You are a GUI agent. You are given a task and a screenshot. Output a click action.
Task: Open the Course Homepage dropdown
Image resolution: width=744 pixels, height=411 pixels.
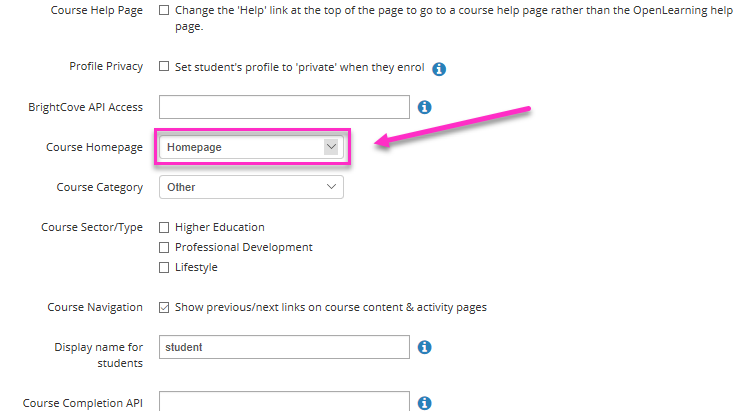(x=251, y=147)
